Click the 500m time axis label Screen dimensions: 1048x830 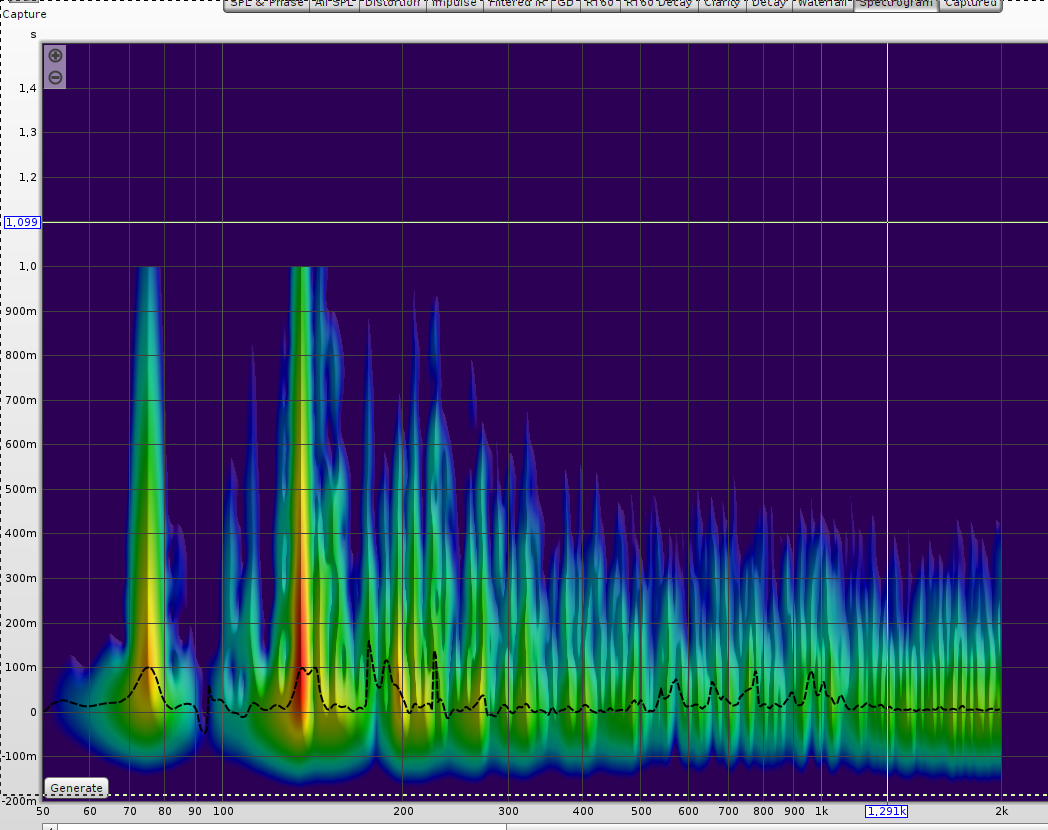(x=21, y=489)
